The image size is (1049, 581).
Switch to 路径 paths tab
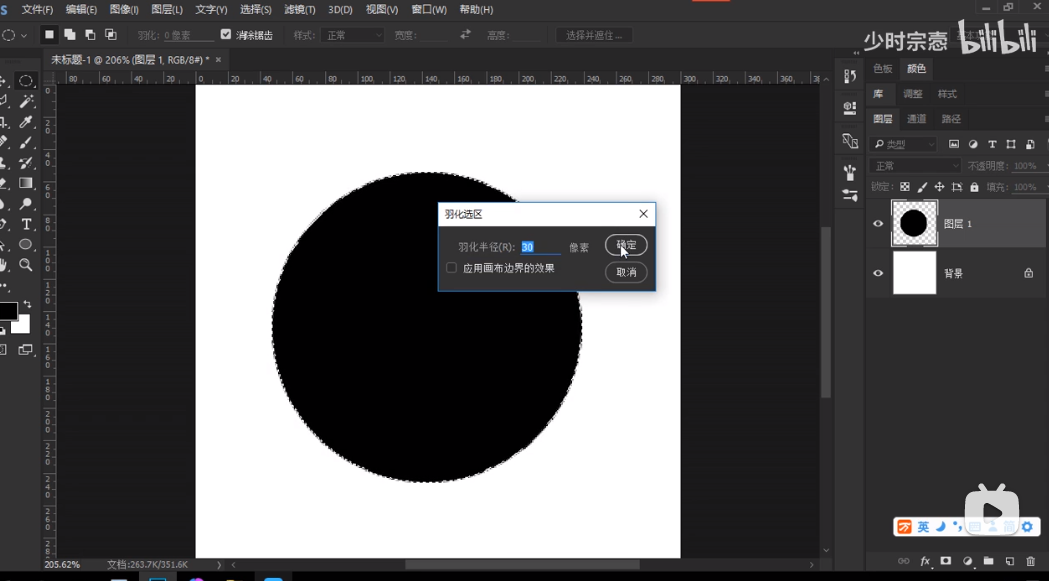(951, 119)
